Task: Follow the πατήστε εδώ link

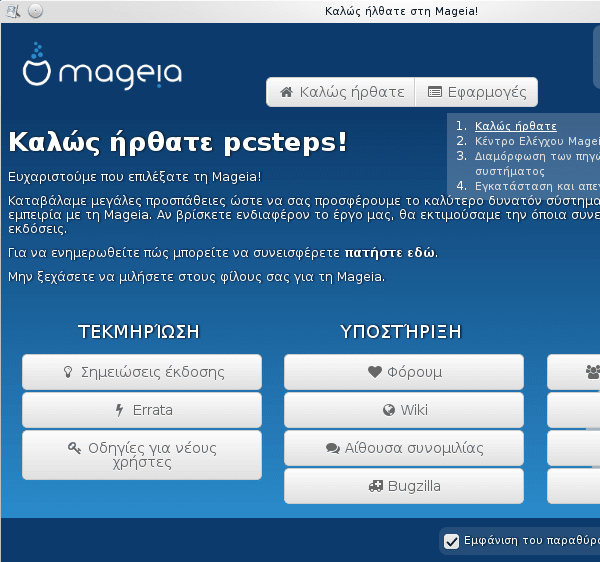Action: [390, 253]
